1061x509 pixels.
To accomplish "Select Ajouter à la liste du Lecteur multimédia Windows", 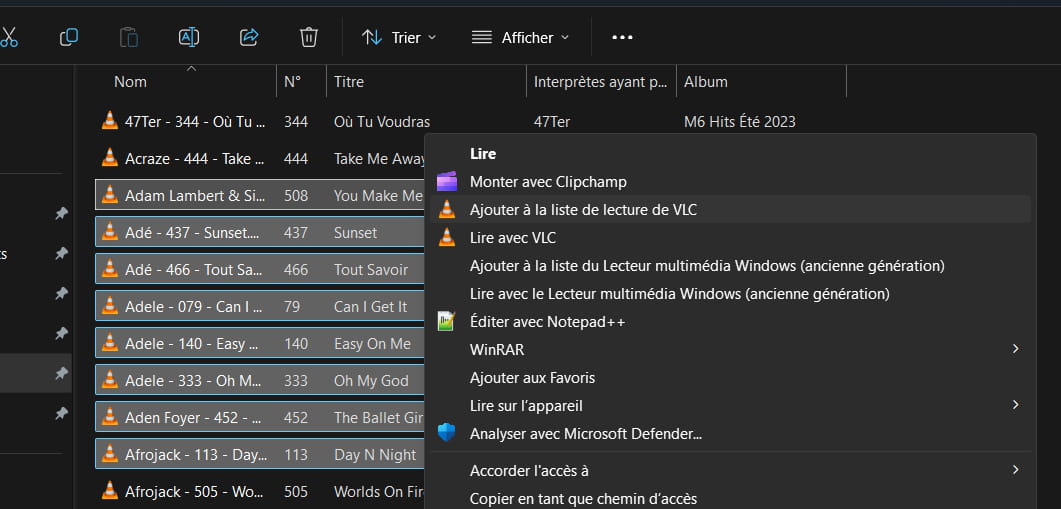I will 730,266.
